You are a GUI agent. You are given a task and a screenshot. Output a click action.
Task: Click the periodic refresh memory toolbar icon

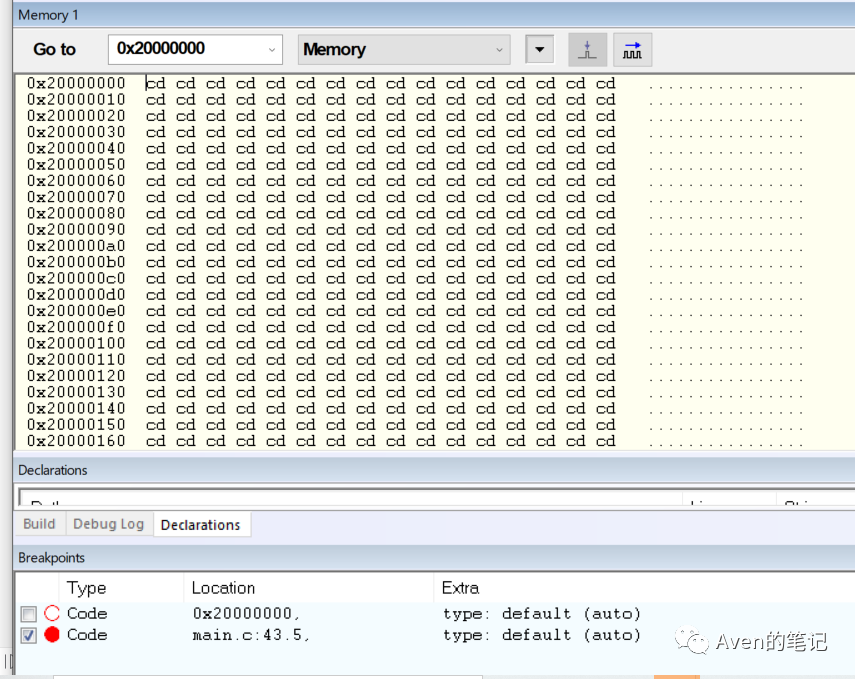point(633,50)
